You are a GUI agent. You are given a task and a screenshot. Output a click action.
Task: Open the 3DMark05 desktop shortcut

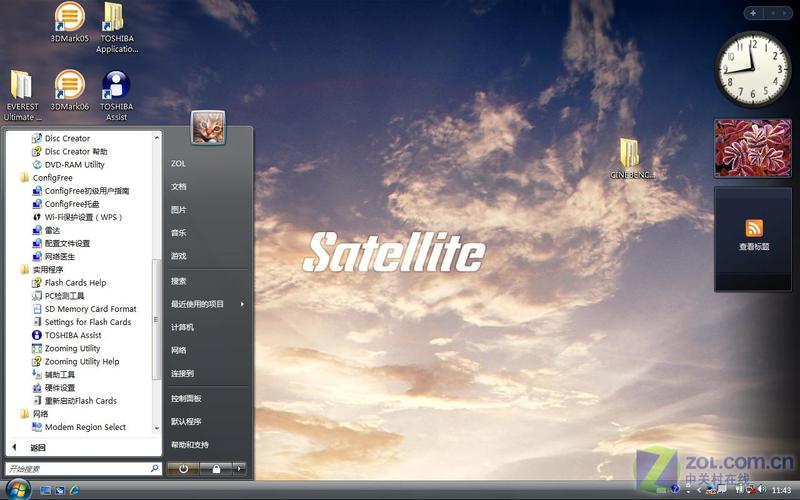69,22
